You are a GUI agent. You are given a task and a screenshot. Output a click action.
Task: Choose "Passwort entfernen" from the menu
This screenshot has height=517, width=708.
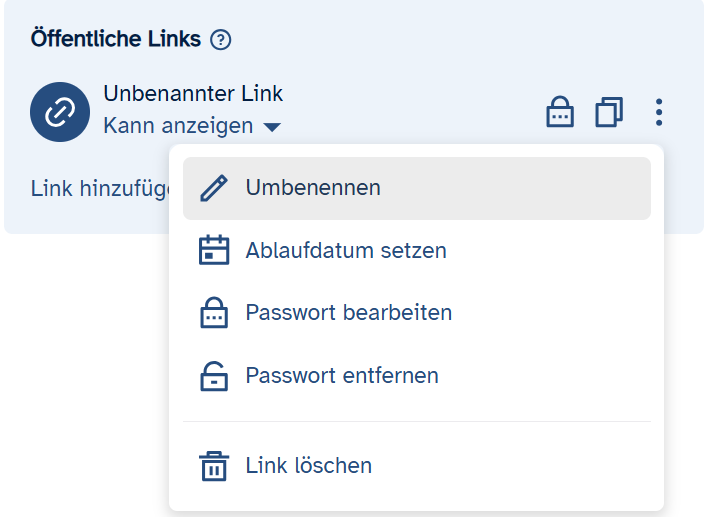tap(342, 377)
